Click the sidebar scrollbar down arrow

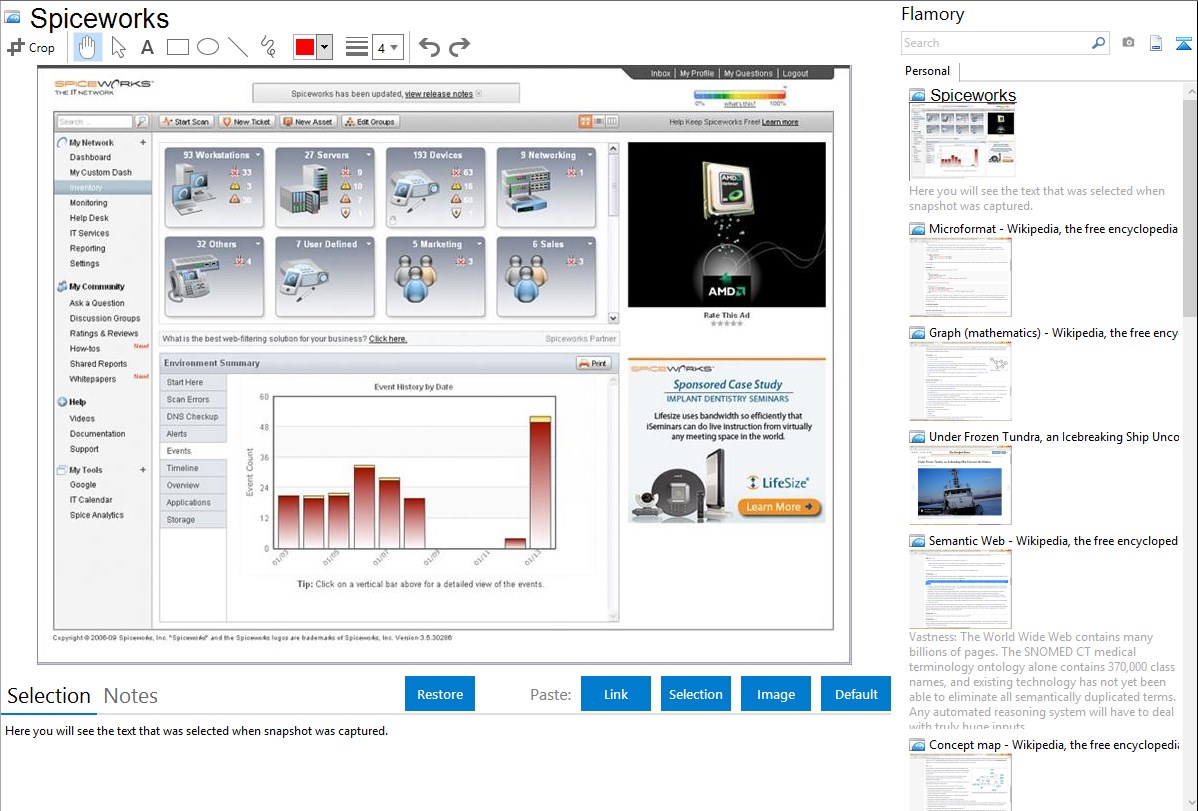[1190, 803]
